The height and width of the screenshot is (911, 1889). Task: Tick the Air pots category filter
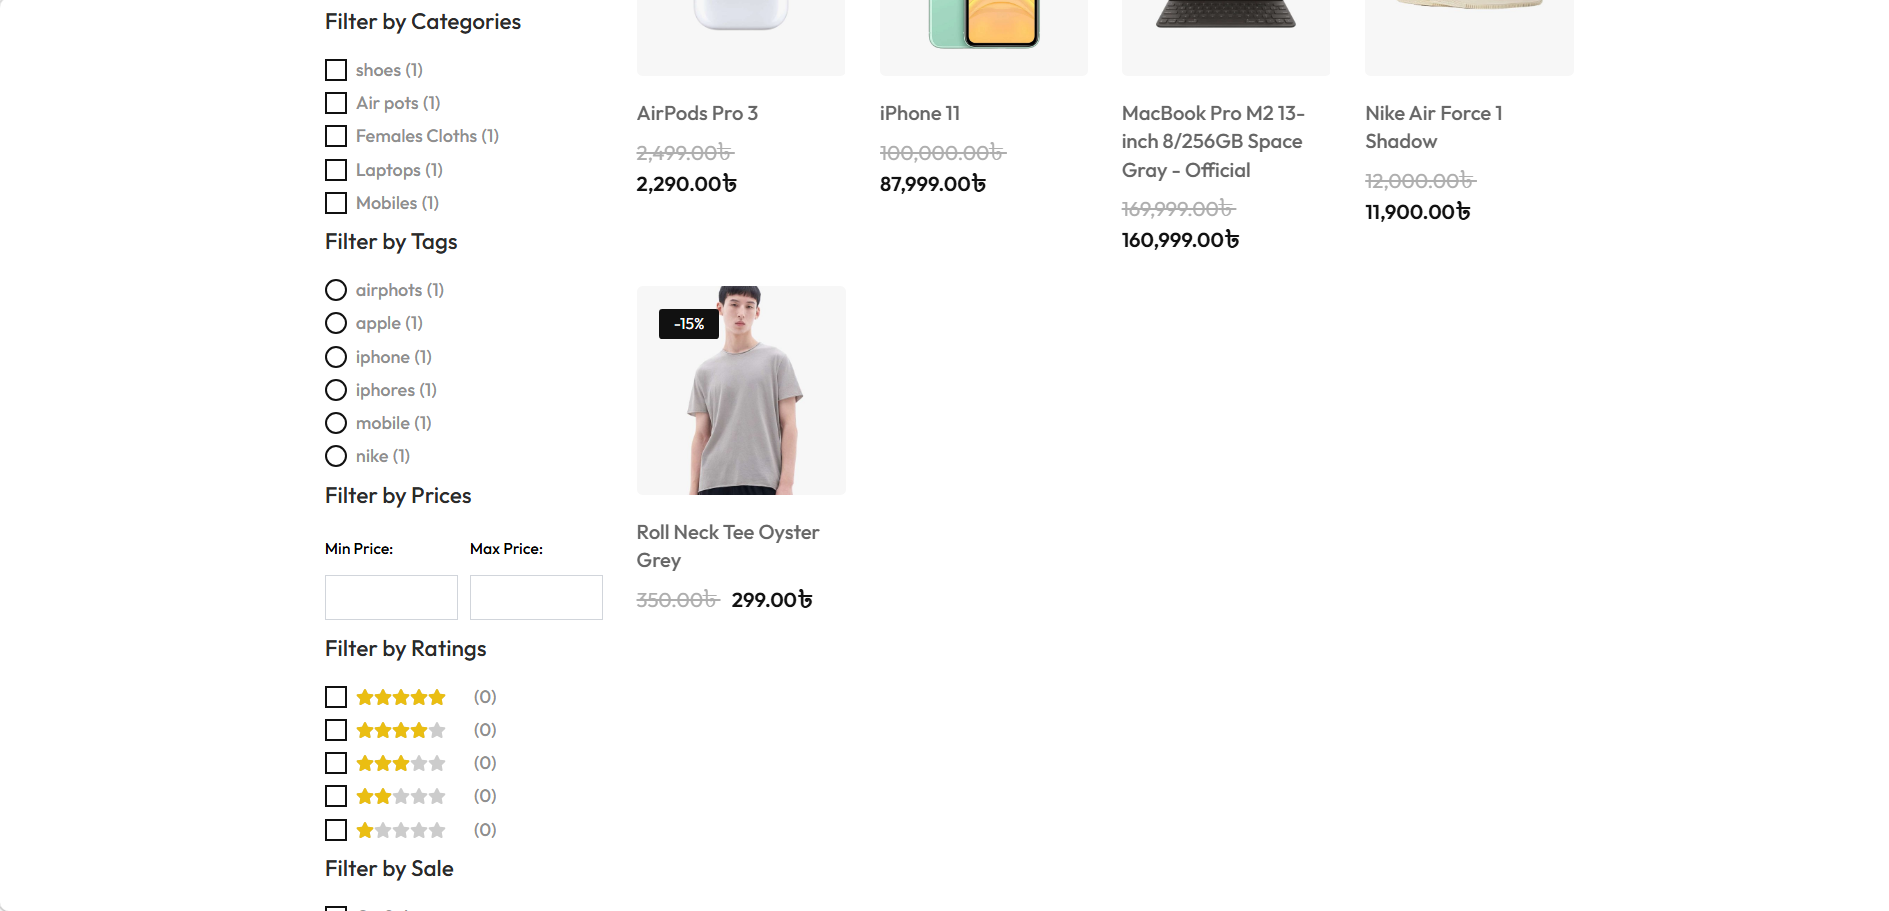point(336,103)
